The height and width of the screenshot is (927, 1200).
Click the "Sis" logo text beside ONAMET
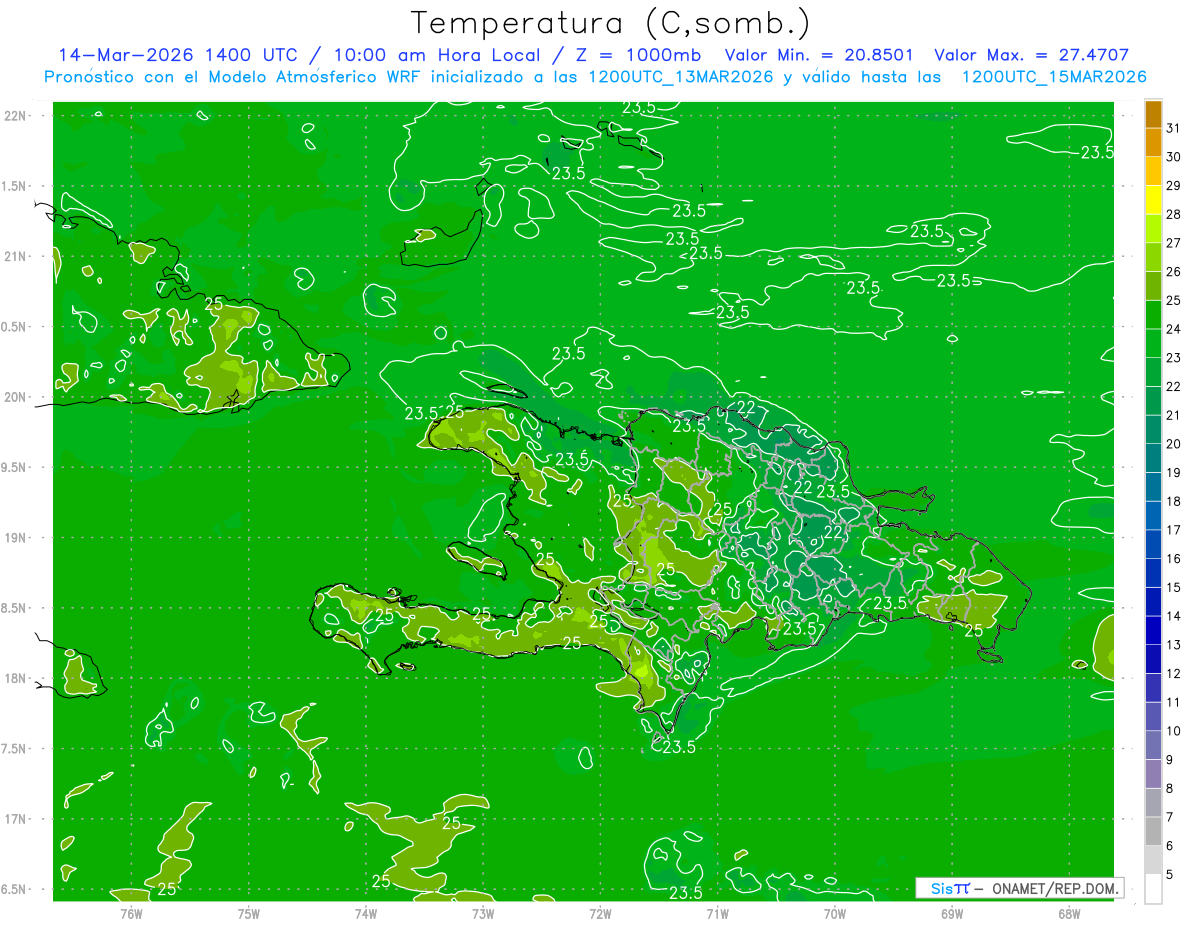(941, 888)
